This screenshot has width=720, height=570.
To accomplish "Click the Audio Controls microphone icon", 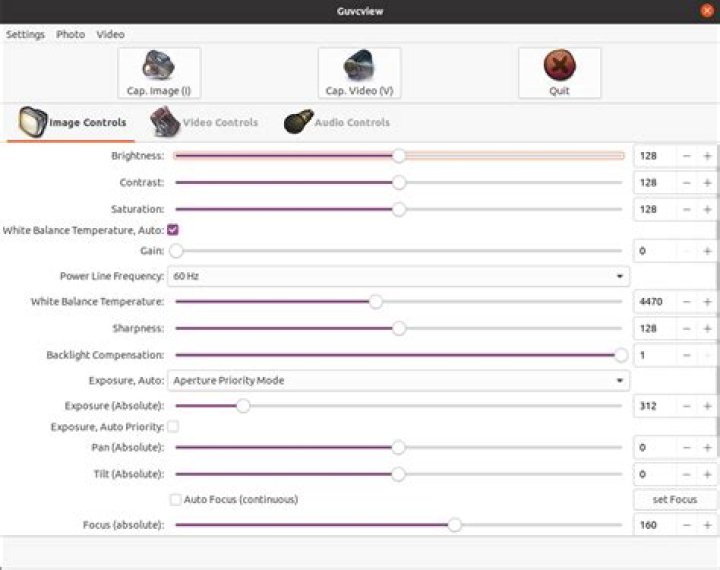I will tap(298, 122).
